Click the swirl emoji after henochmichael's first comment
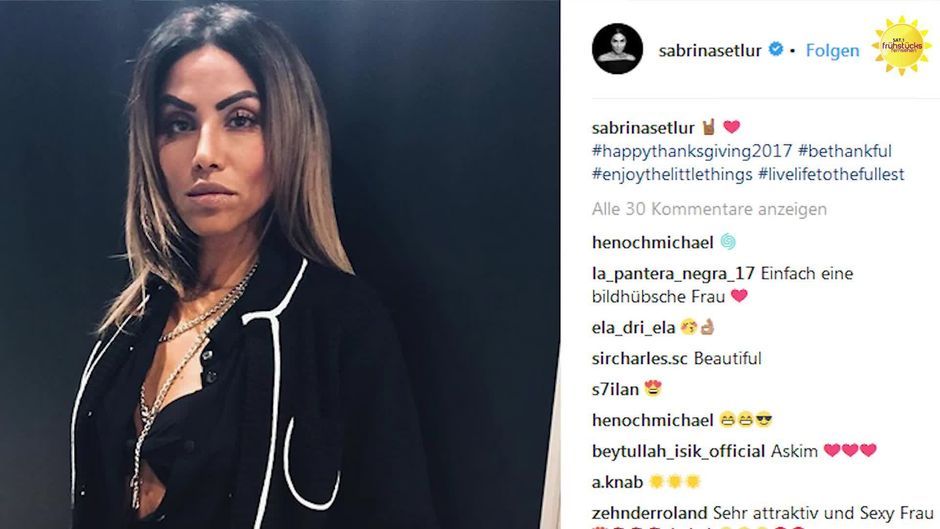 pos(728,242)
